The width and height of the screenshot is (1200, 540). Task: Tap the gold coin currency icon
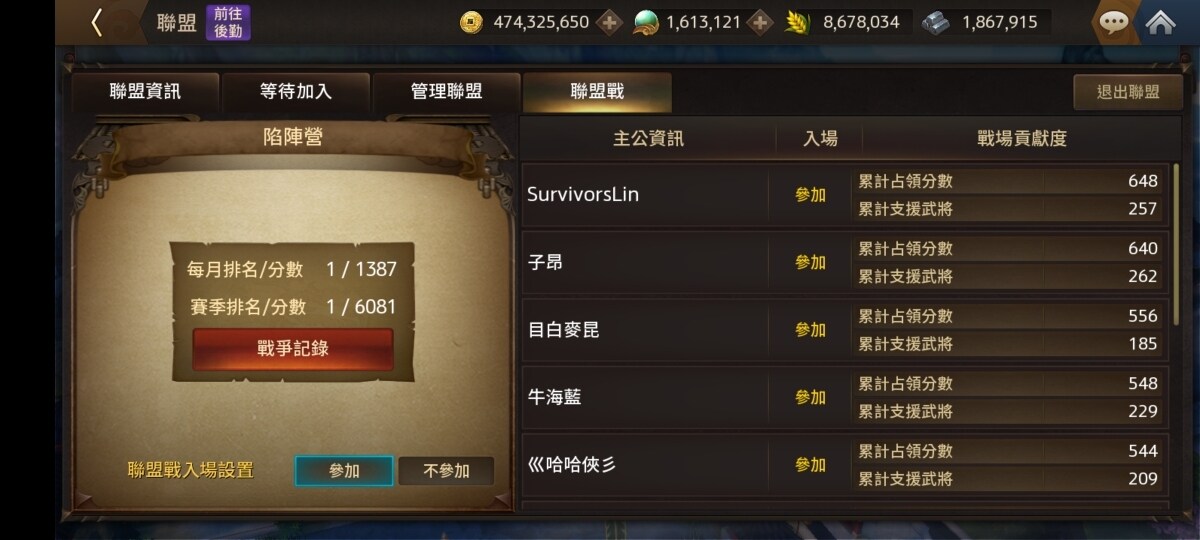[471, 22]
